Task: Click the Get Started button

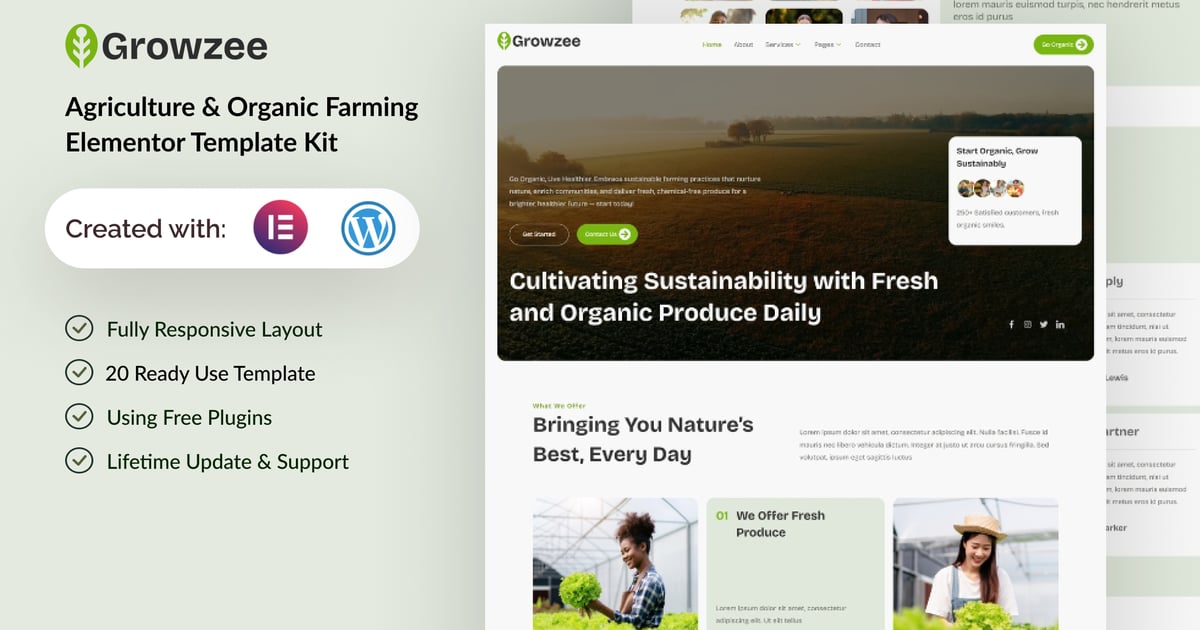Action: (538, 234)
